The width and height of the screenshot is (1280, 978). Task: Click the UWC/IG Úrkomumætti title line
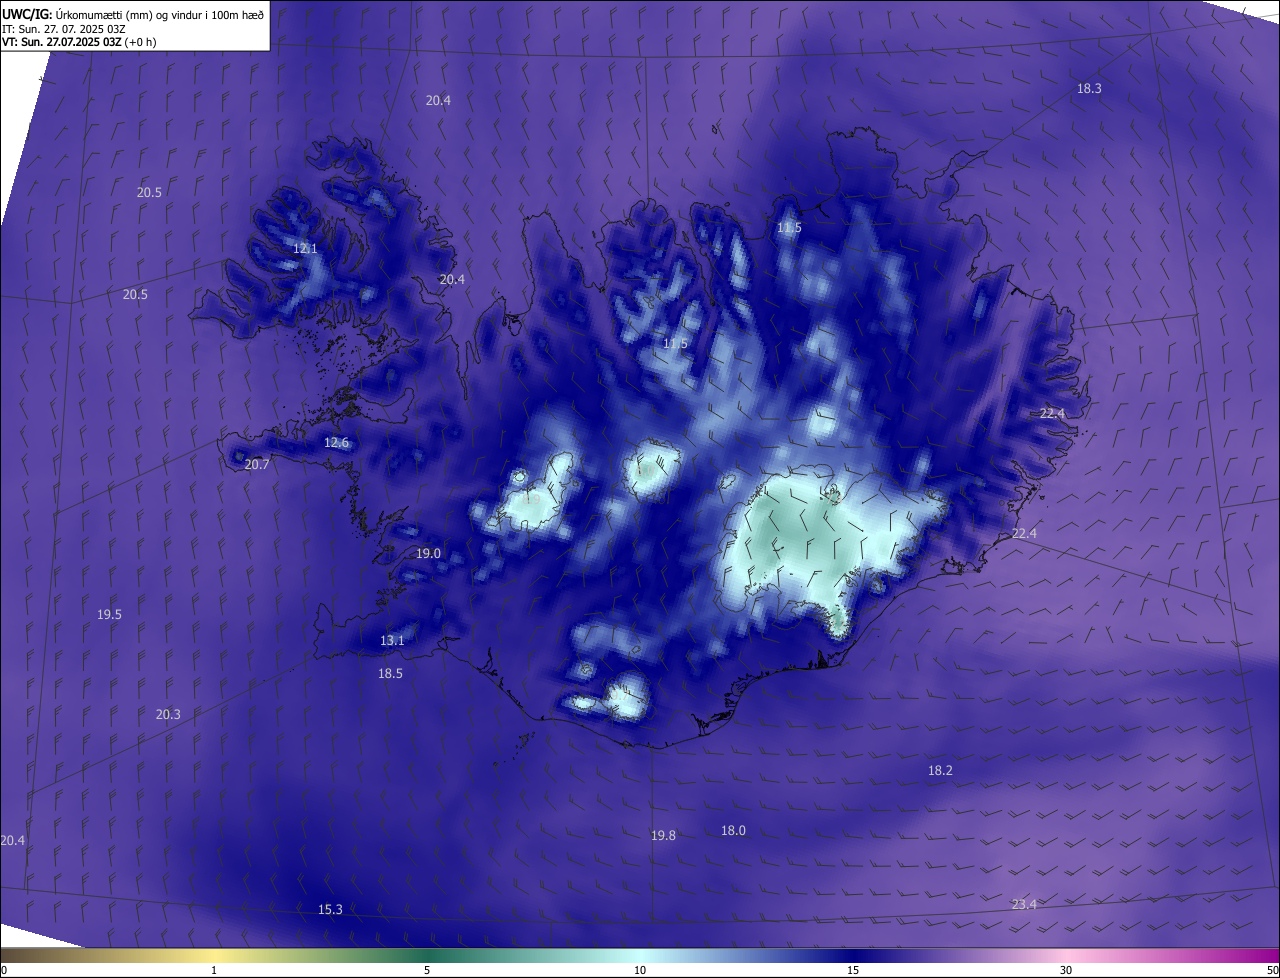(133, 13)
